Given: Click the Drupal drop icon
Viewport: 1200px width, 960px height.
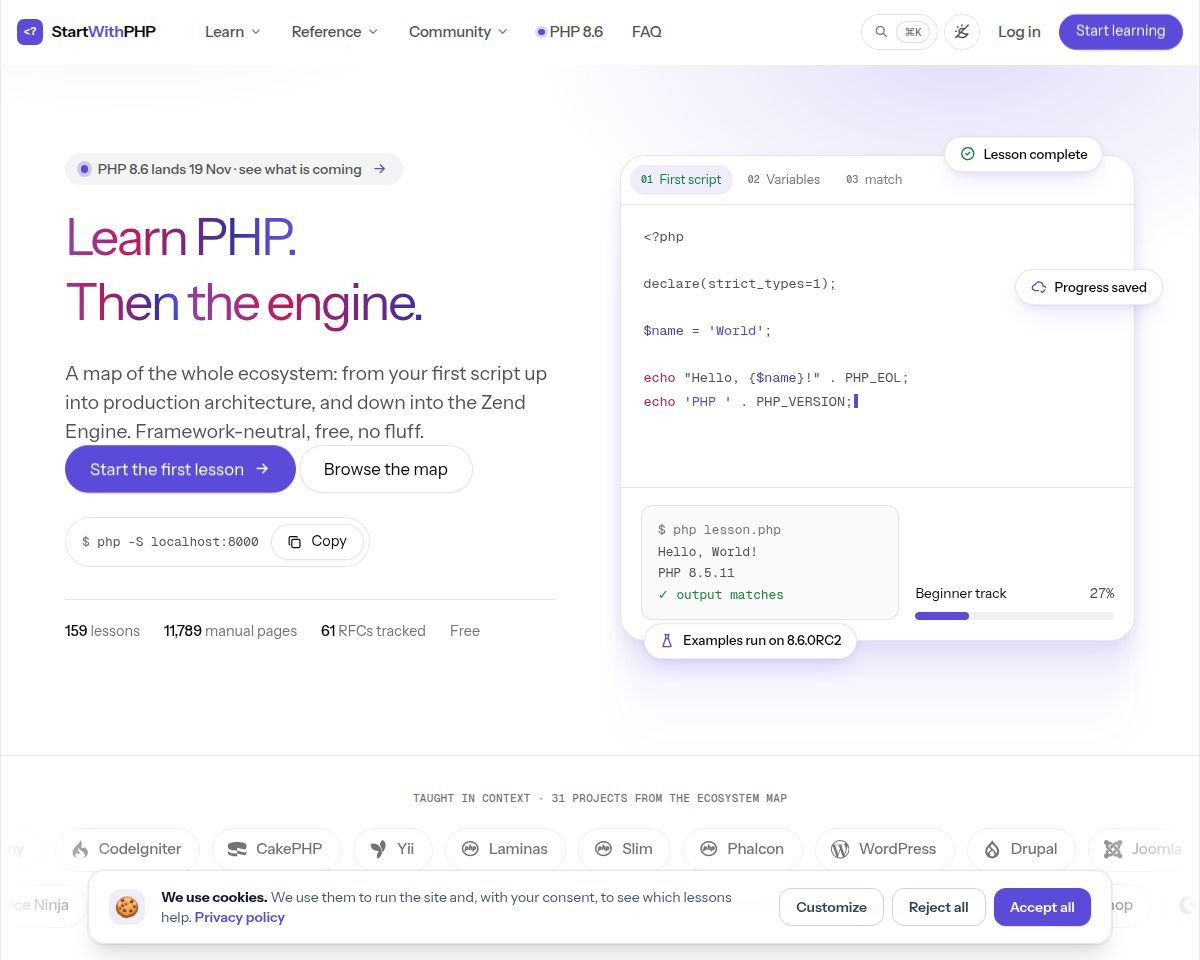Looking at the screenshot, I should pyautogui.click(x=992, y=849).
